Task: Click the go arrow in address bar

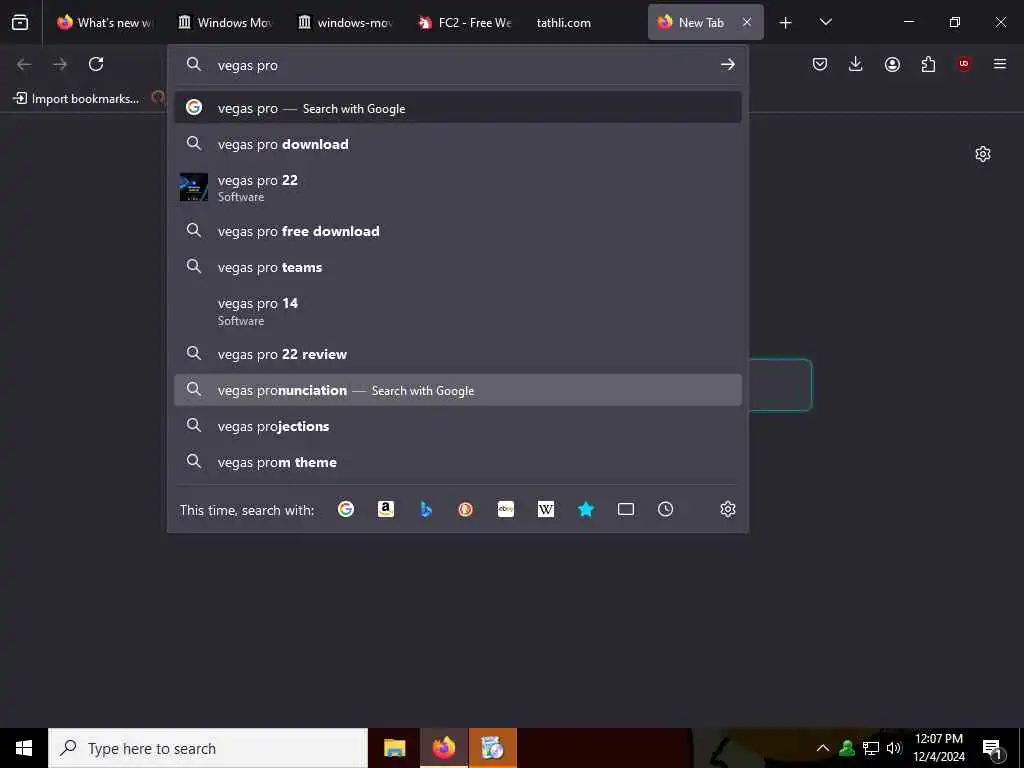Action: [728, 64]
